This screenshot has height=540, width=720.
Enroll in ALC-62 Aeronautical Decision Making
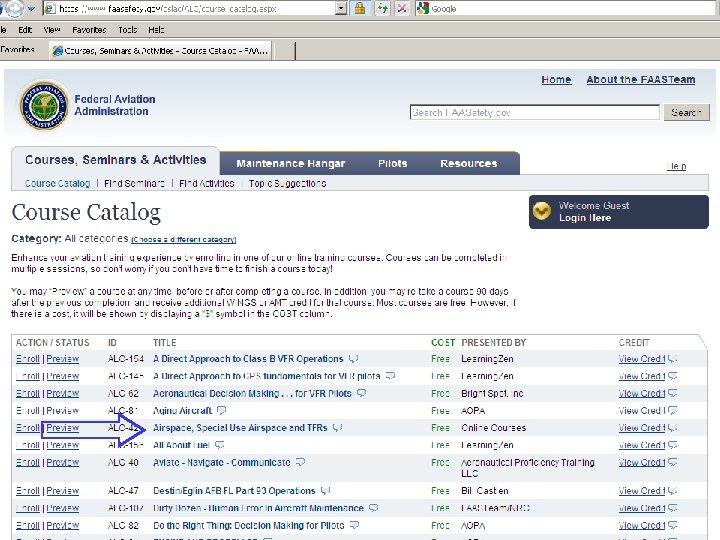point(28,393)
